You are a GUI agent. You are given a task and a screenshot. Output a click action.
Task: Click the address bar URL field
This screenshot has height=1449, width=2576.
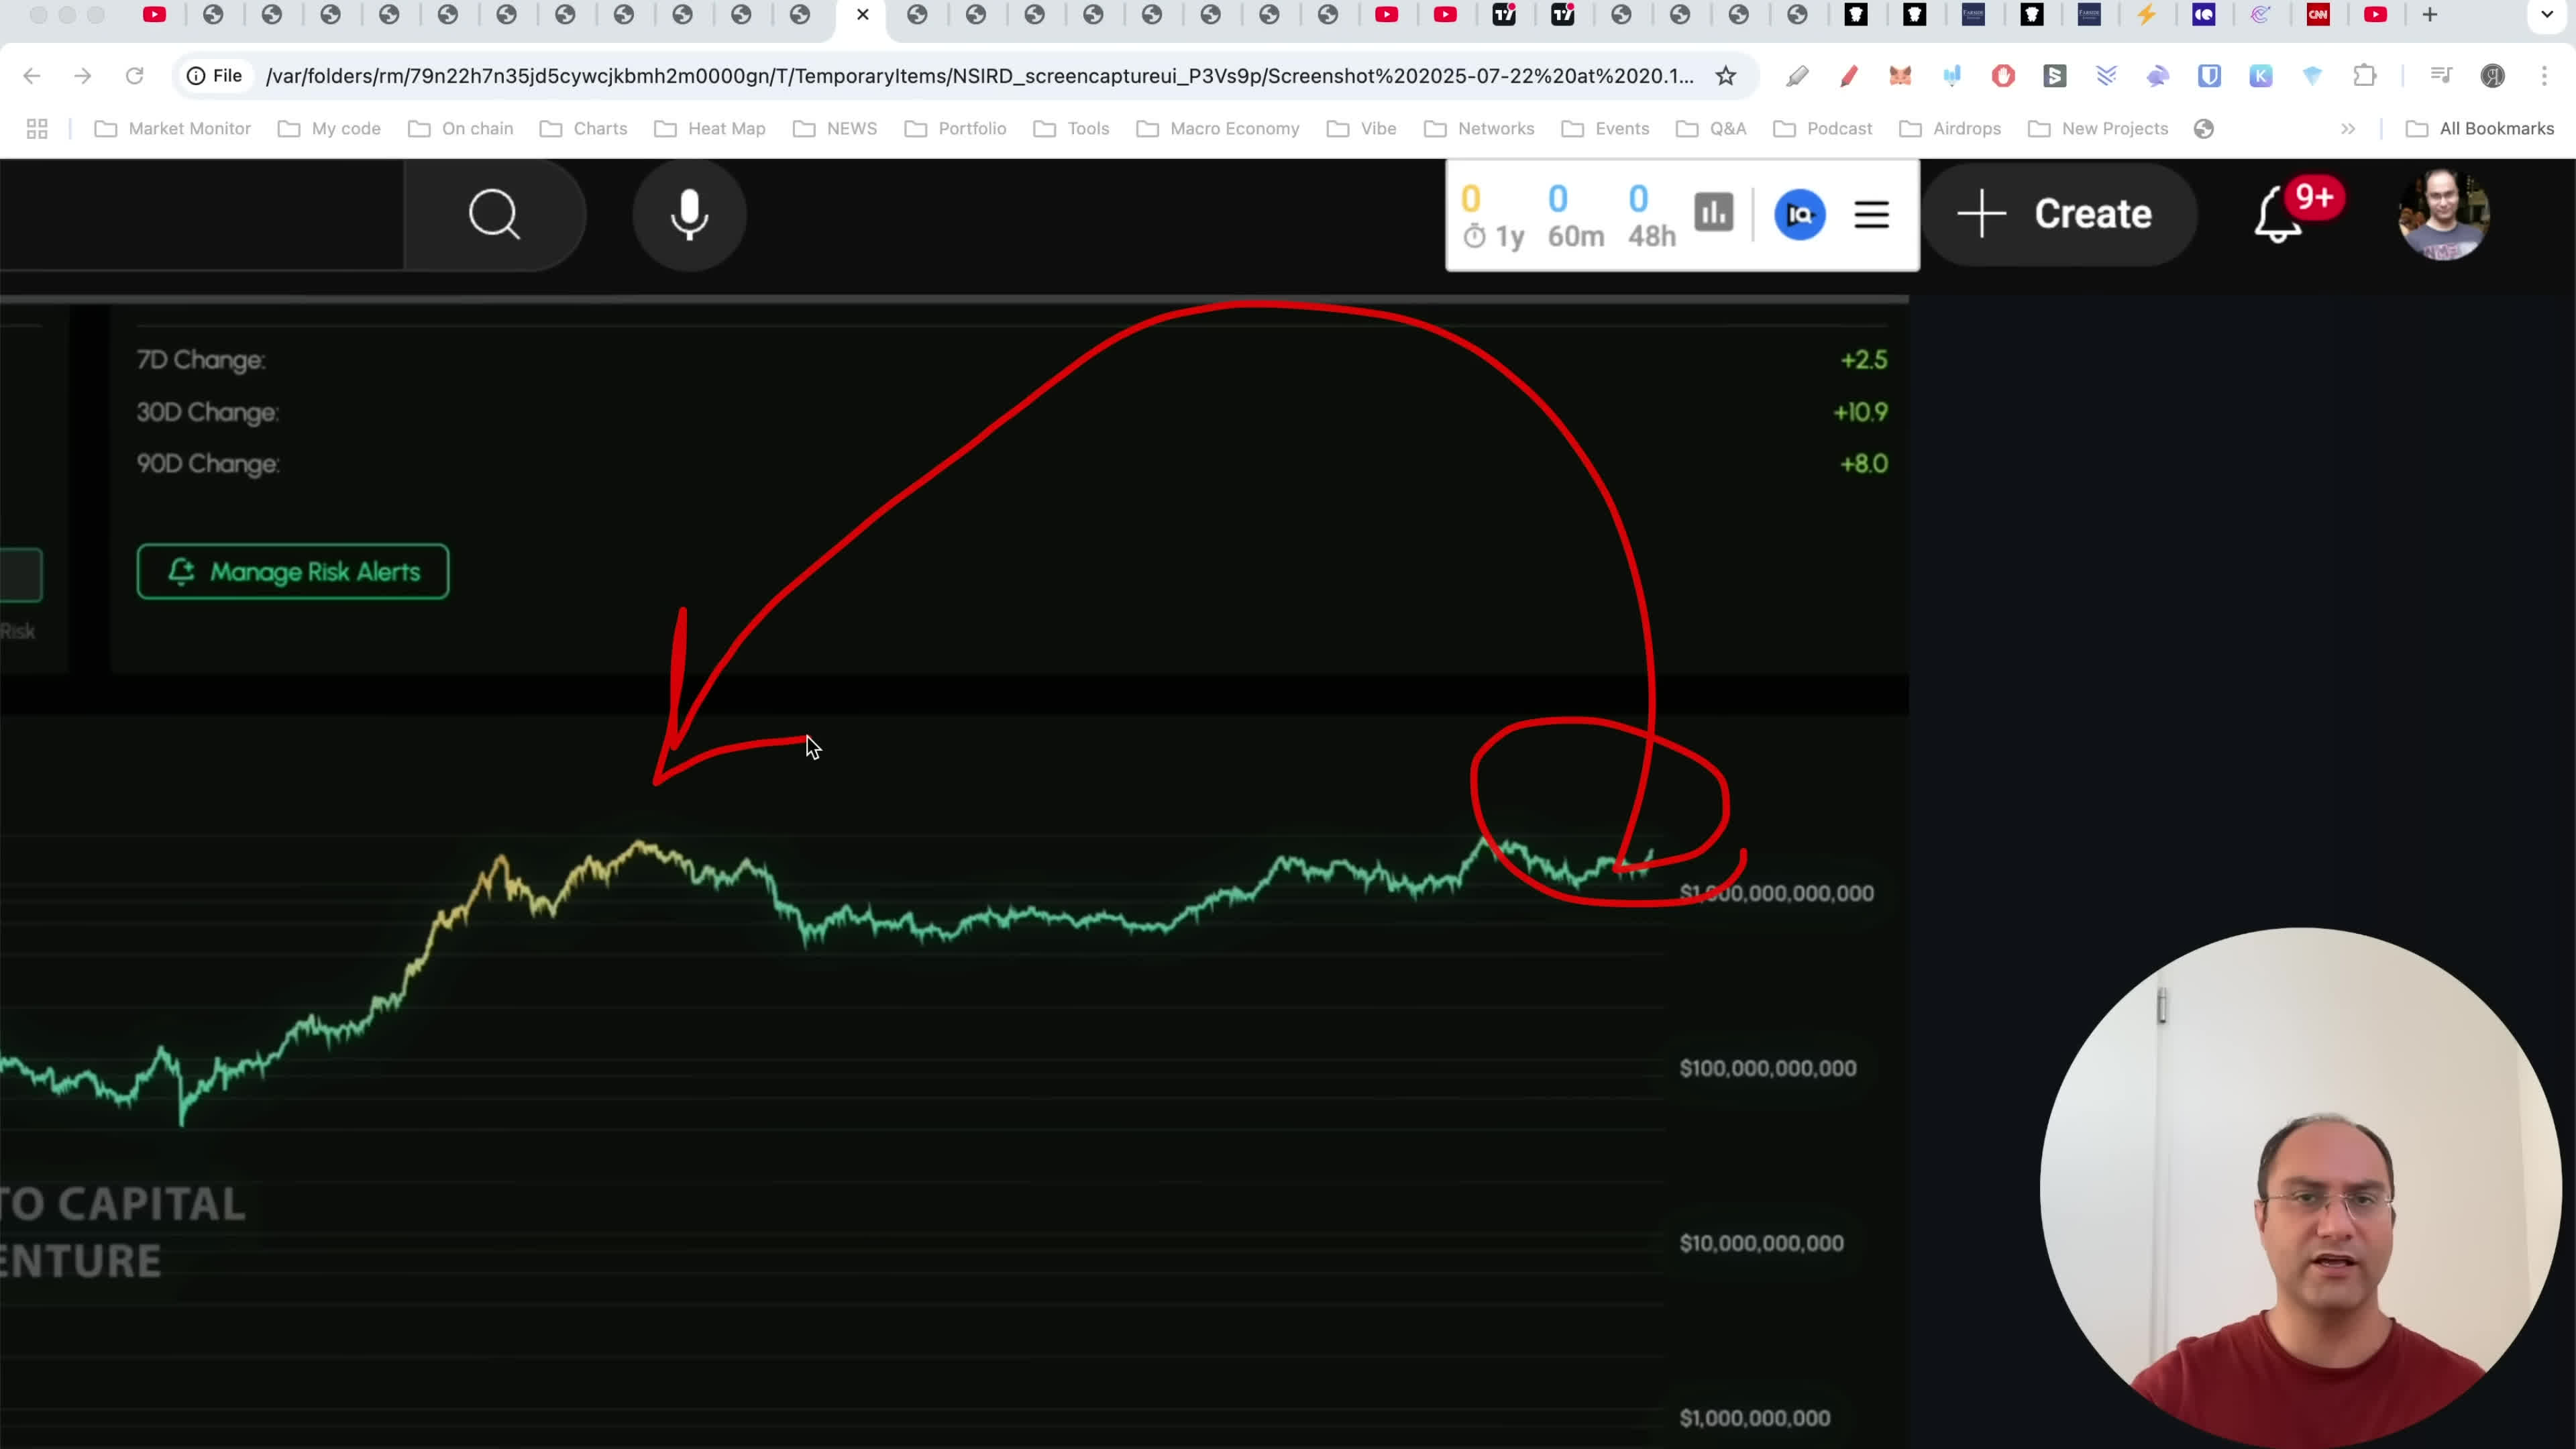(980, 76)
